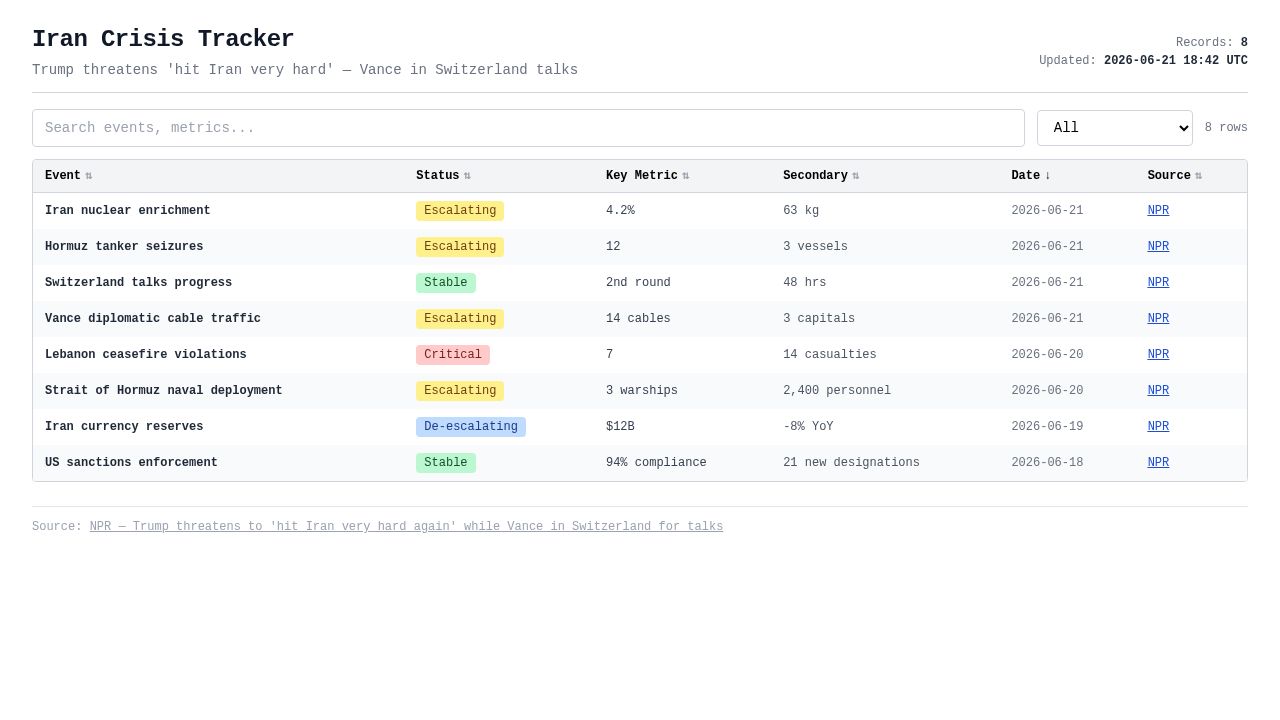Click Stable badge for Switzerland talks progress
The image size is (1280, 720).
446,283
